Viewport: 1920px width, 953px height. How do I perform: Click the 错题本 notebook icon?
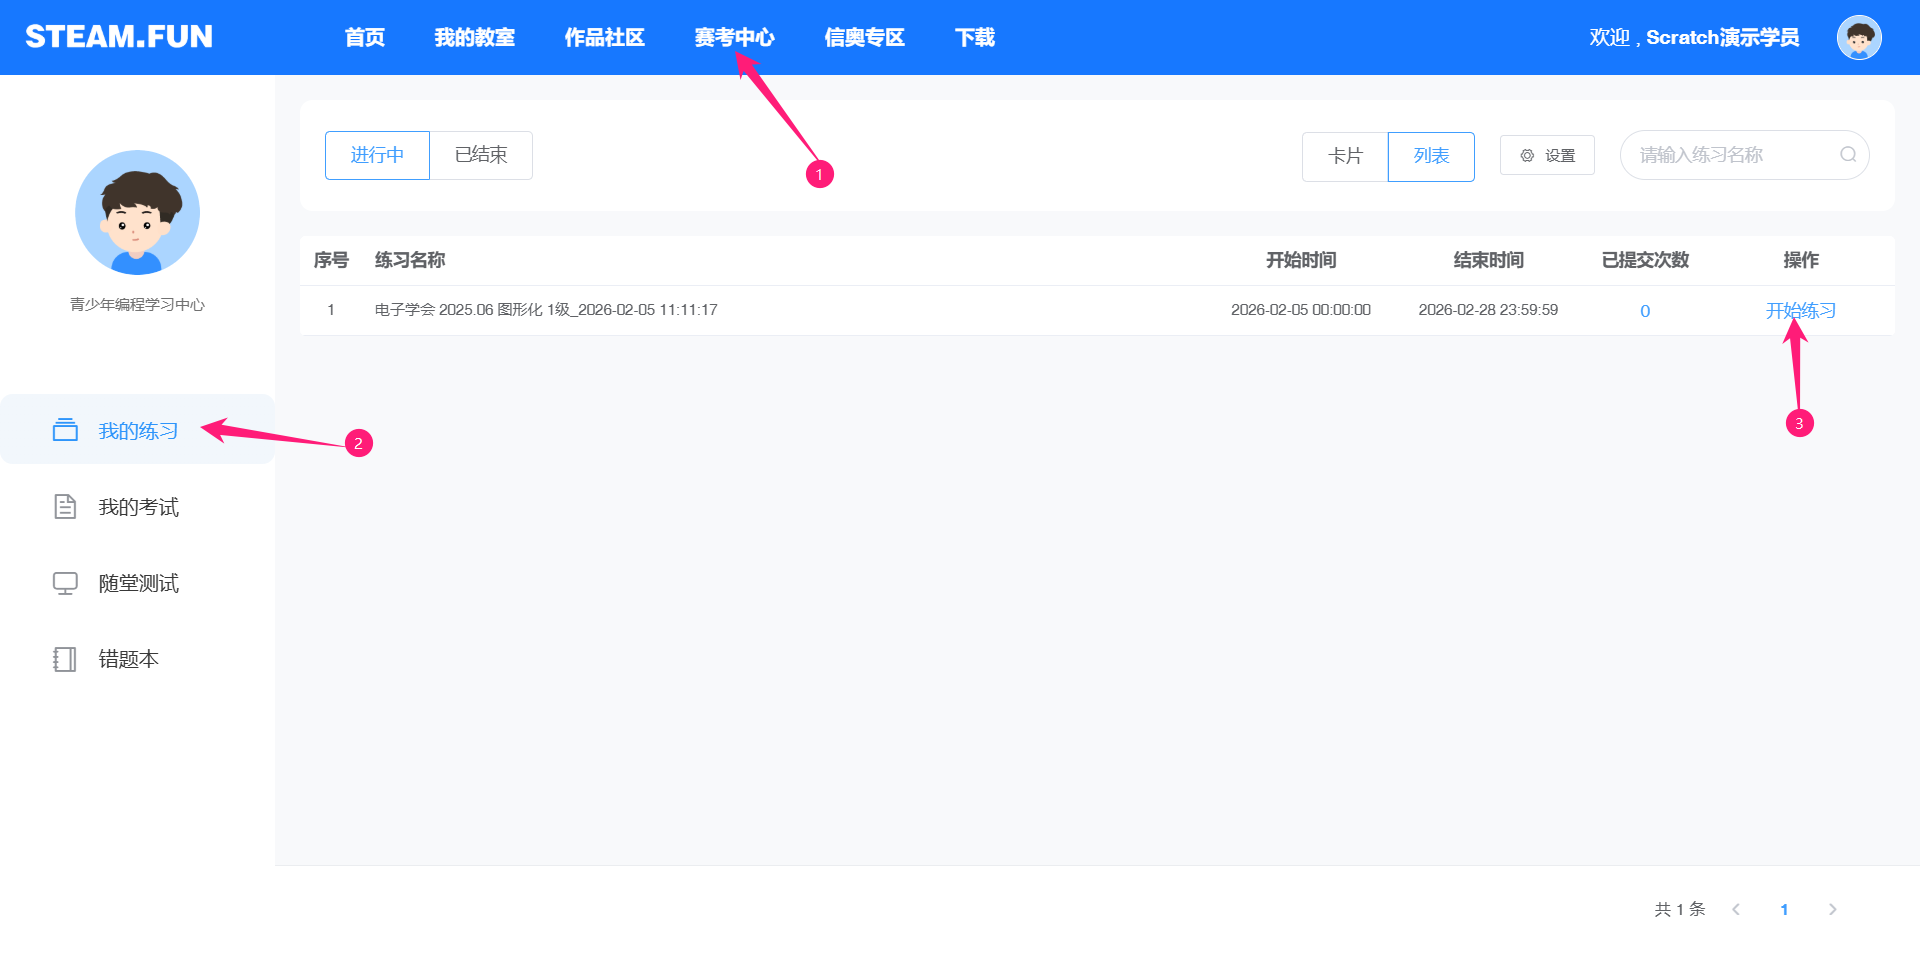pos(65,659)
